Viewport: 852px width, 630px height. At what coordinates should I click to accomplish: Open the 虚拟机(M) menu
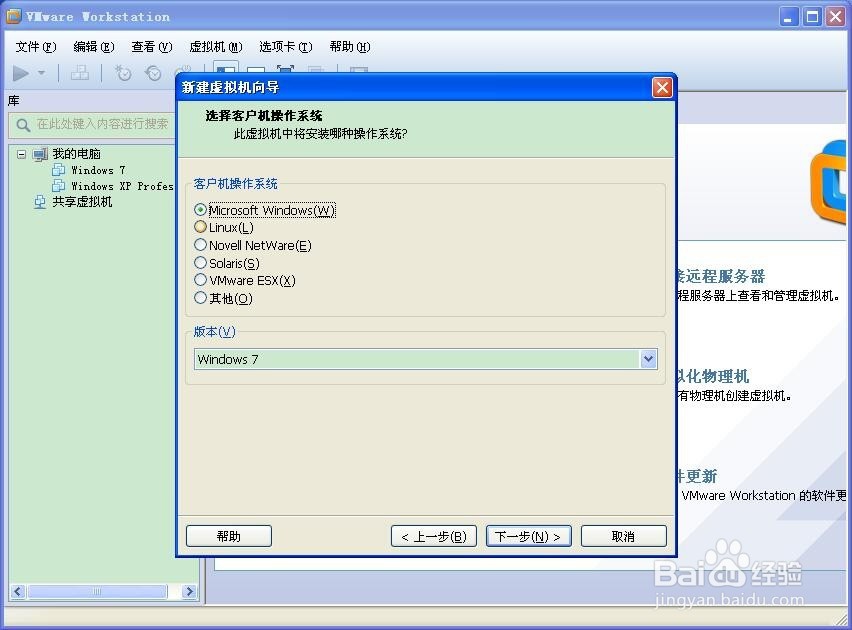tap(216, 47)
